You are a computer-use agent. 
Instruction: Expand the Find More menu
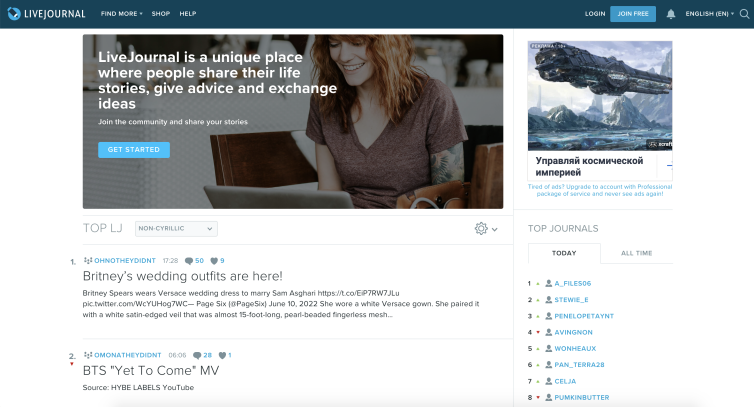122,14
